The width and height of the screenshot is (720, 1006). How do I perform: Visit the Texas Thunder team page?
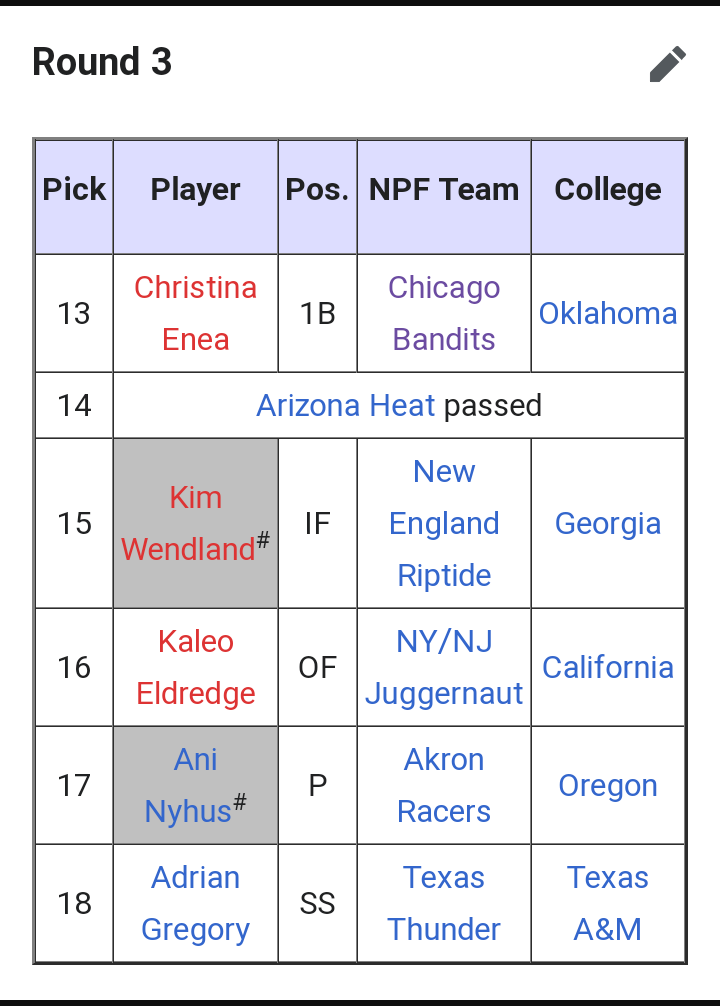pos(444,903)
